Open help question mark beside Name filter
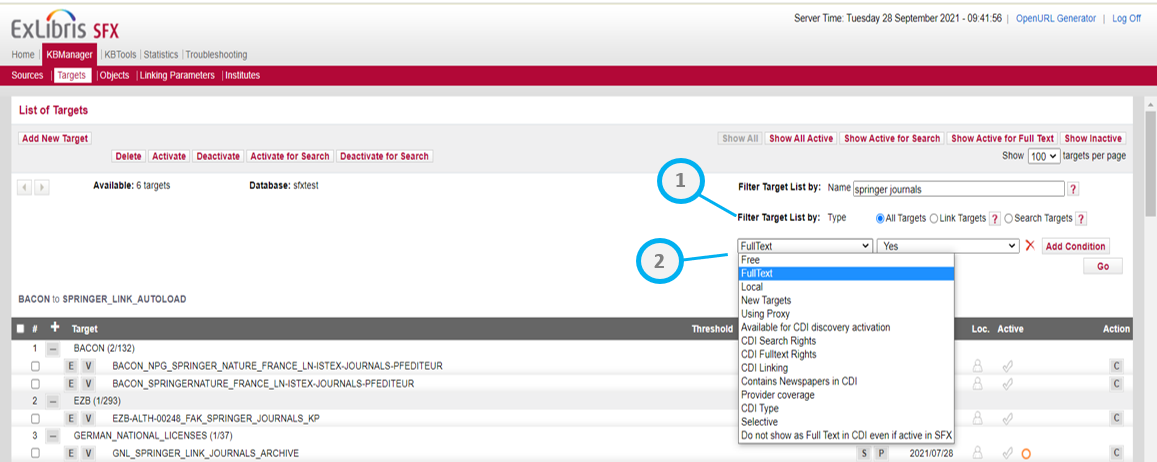 [x=1073, y=189]
